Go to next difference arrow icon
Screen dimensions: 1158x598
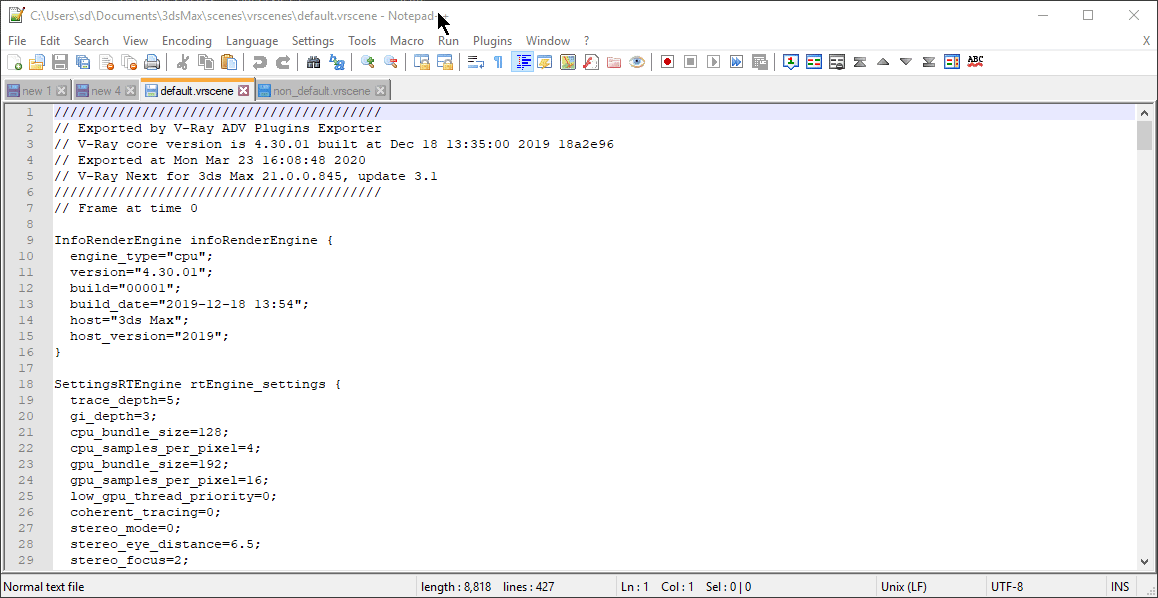(x=906, y=62)
